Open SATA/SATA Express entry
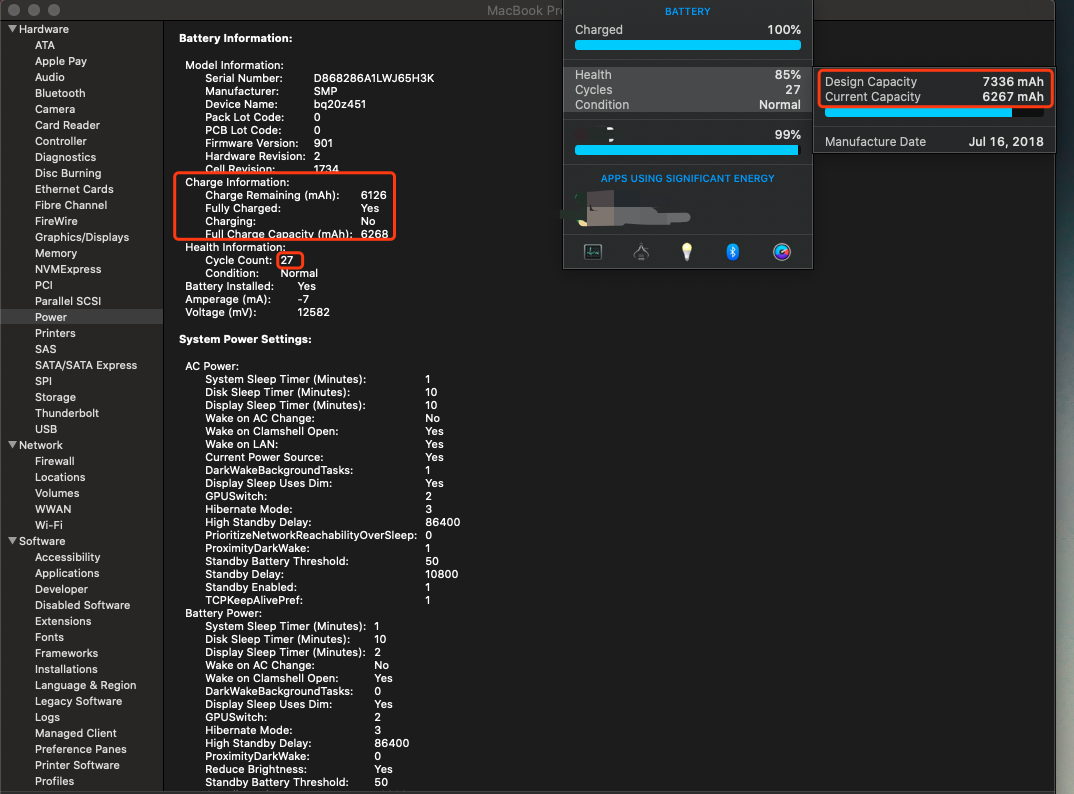This screenshot has height=794, width=1074. tap(86, 365)
